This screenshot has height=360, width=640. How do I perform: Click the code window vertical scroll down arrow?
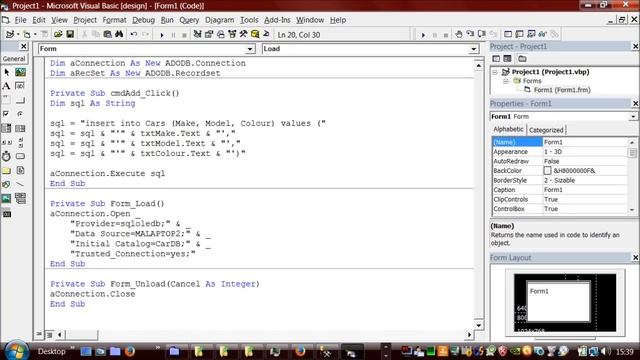pyautogui.click(x=479, y=325)
